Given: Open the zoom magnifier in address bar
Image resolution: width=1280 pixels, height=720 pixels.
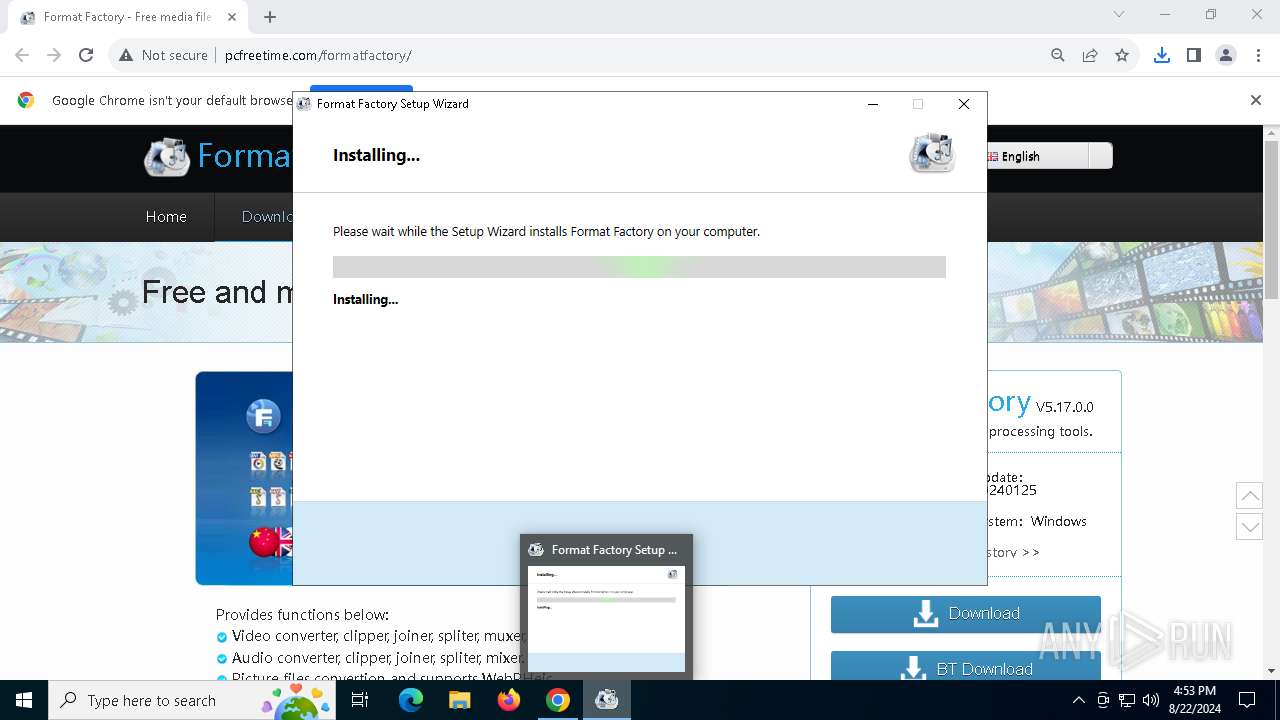Looking at the screenshot, I should (x=1058, y=55).
